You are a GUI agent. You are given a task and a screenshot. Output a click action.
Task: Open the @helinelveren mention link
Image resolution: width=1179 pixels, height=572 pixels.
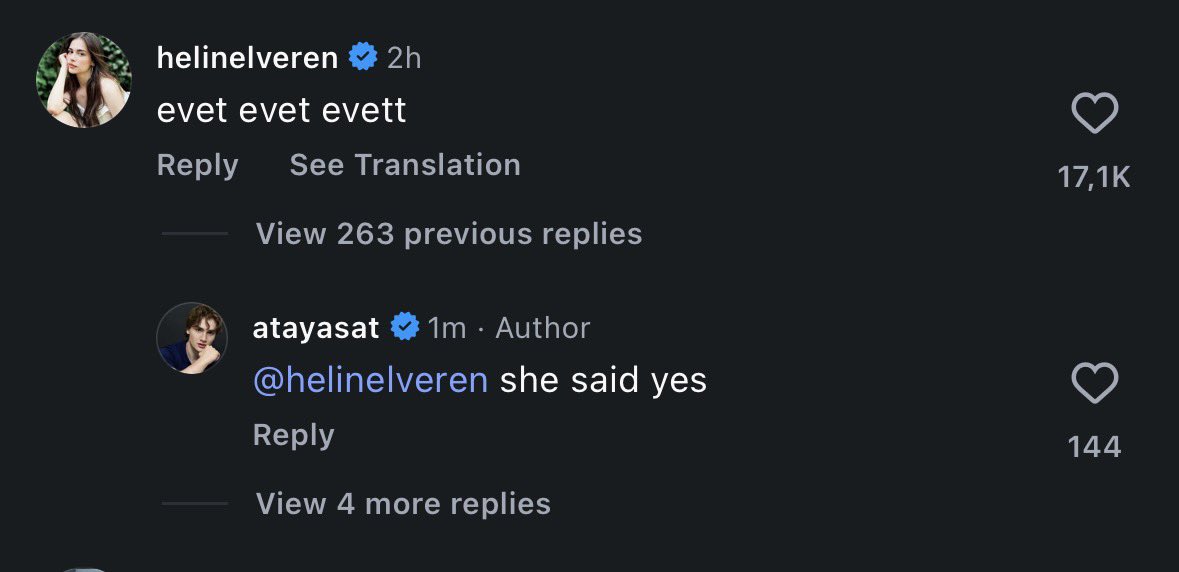click(x=371, y=380)
